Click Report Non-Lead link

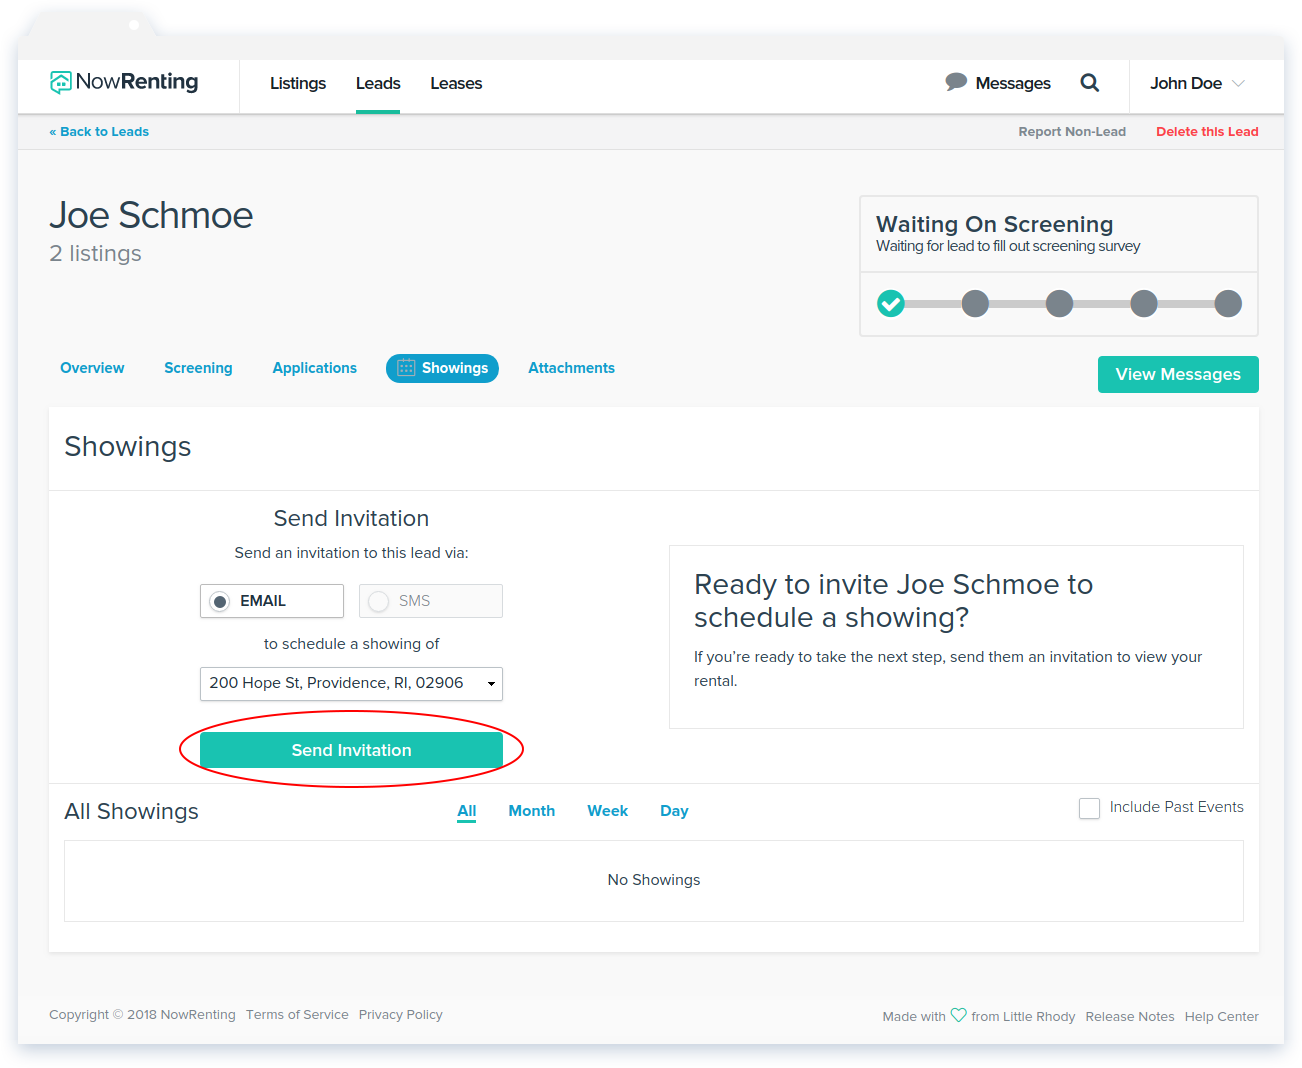[1072, 131]
